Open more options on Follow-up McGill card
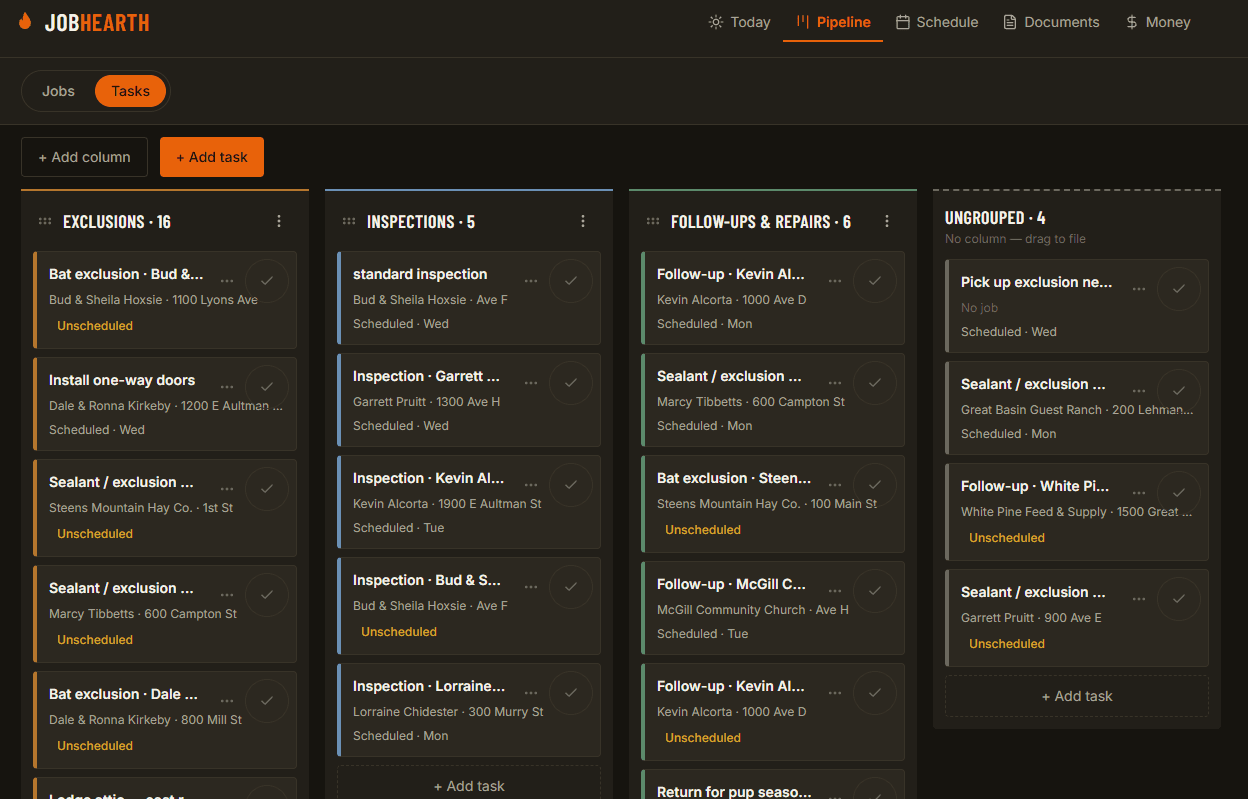This screenshot has height=799, width=1248. pos(836,591)
